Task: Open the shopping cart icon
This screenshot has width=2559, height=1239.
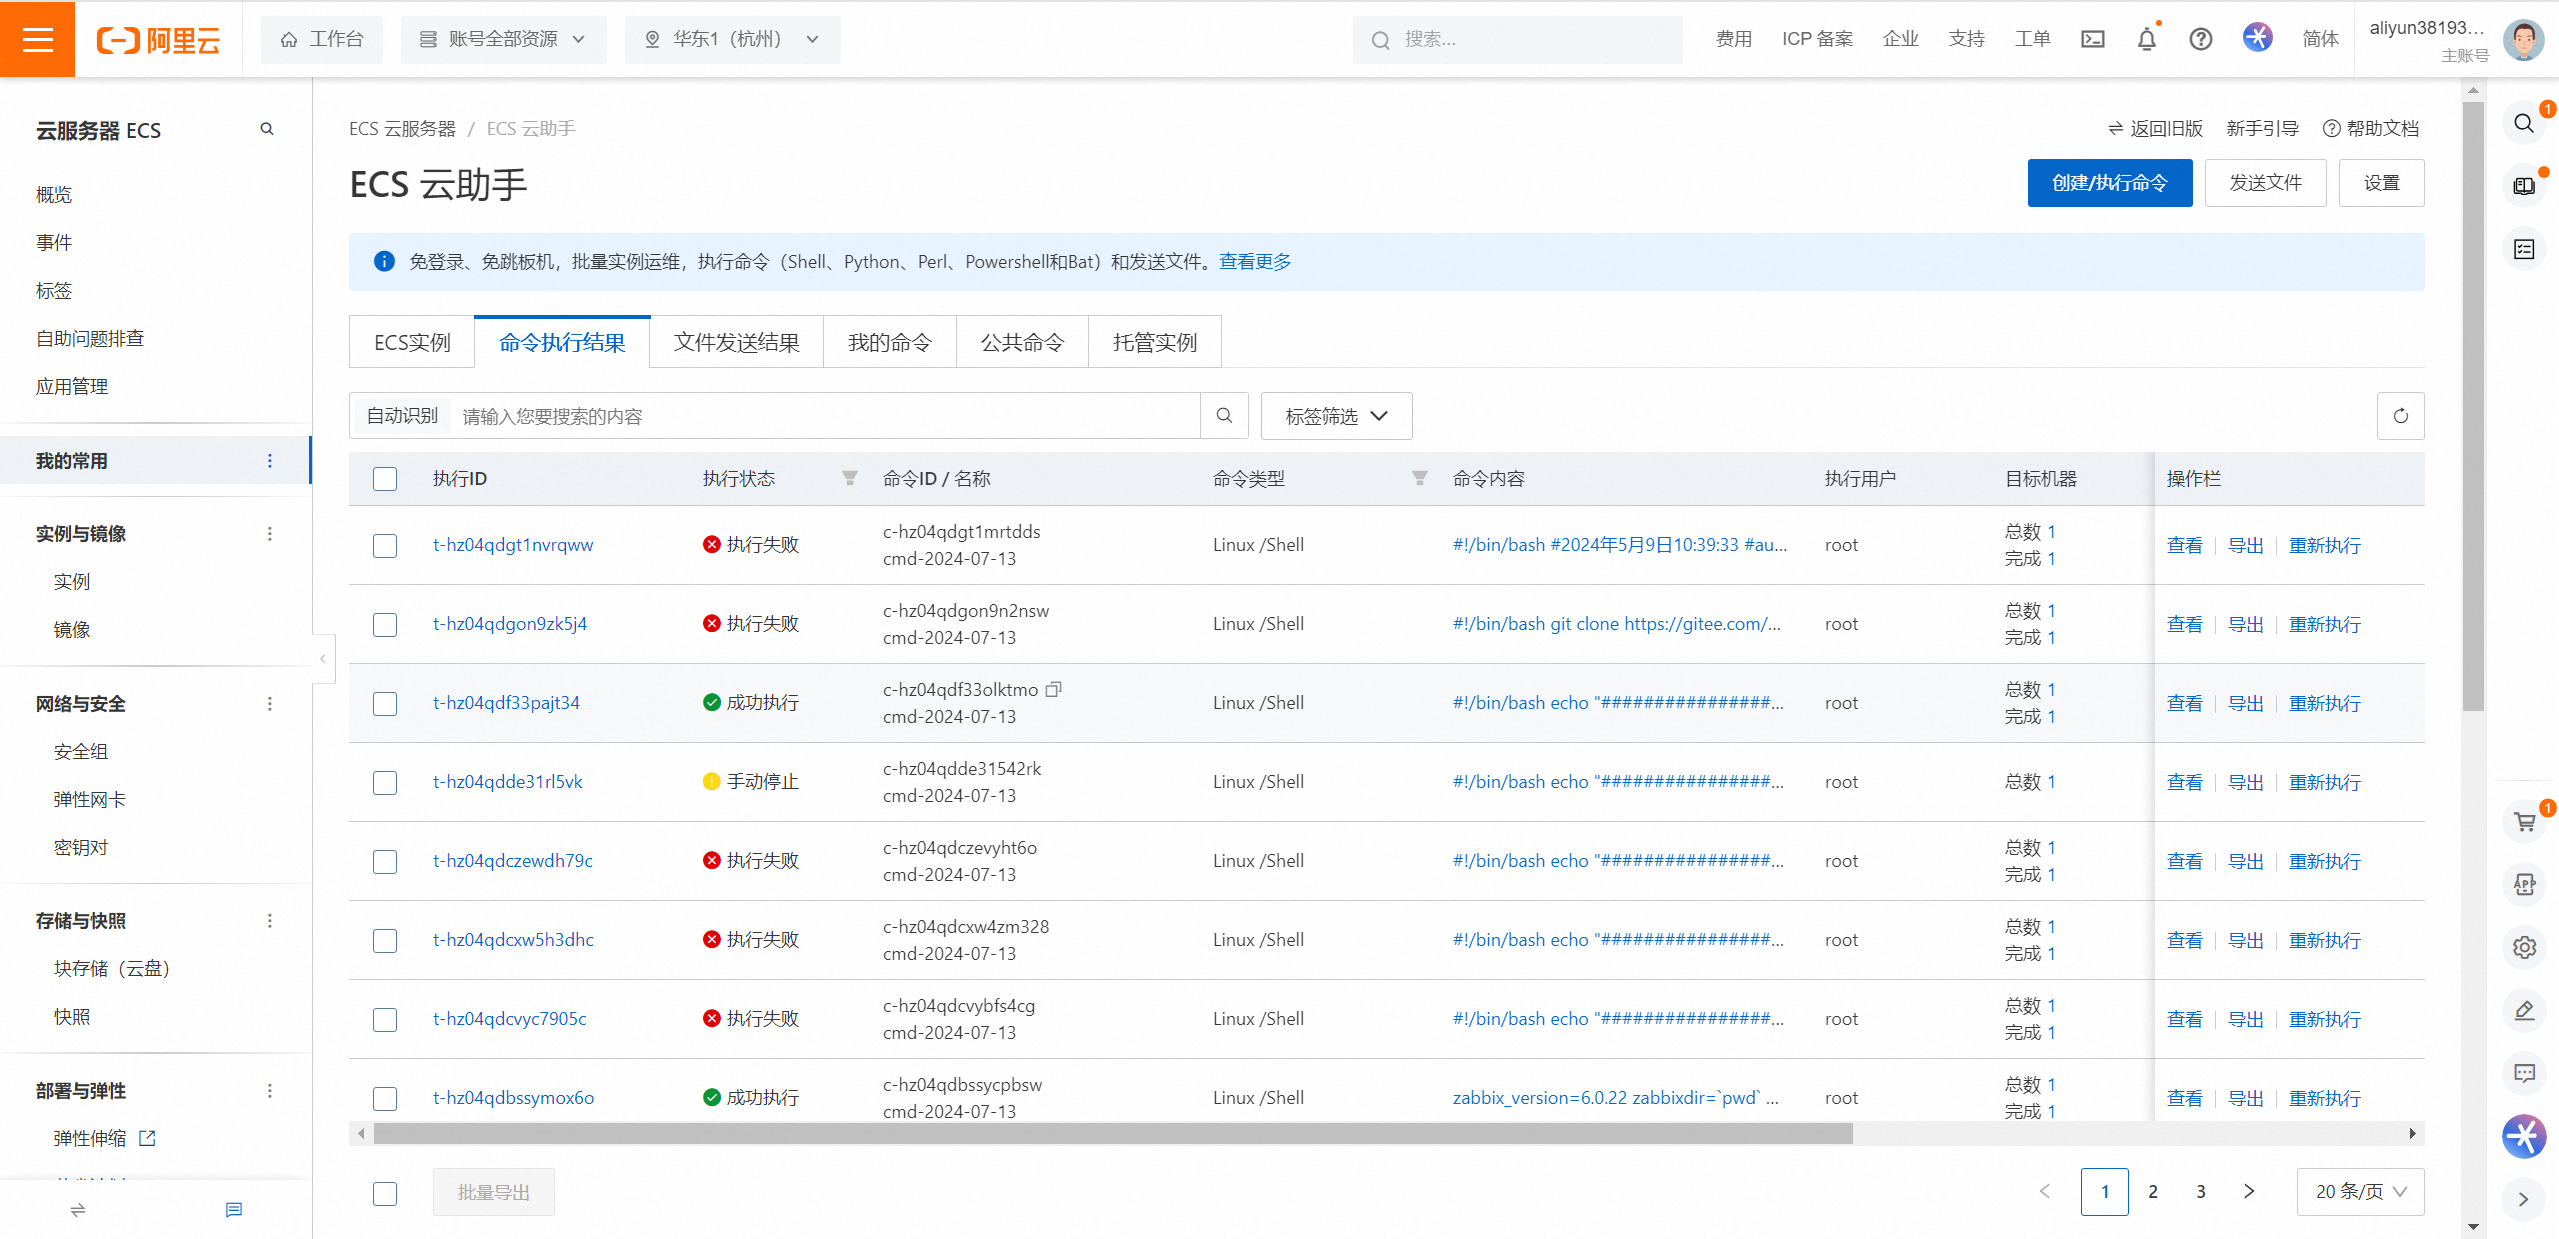Action: coord(2524,821)
